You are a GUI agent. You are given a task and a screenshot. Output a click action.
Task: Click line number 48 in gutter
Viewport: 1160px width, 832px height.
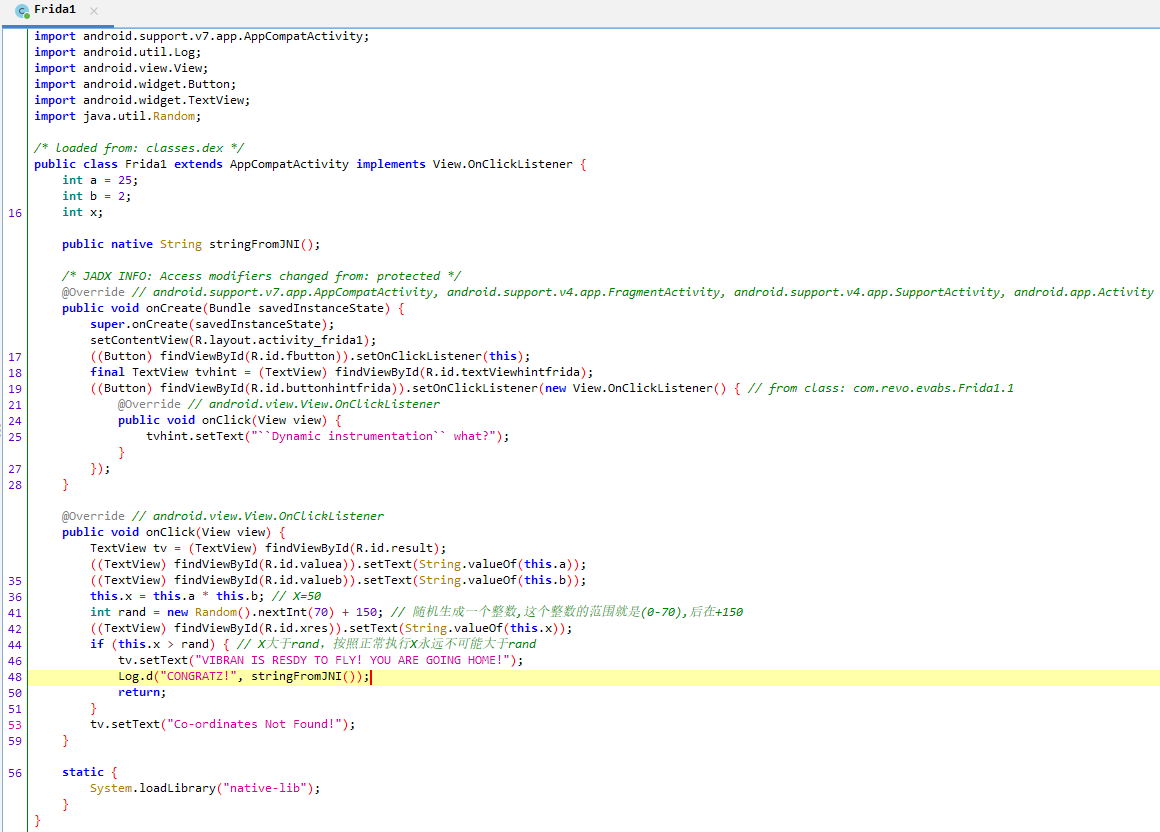[x=15, y=677]
